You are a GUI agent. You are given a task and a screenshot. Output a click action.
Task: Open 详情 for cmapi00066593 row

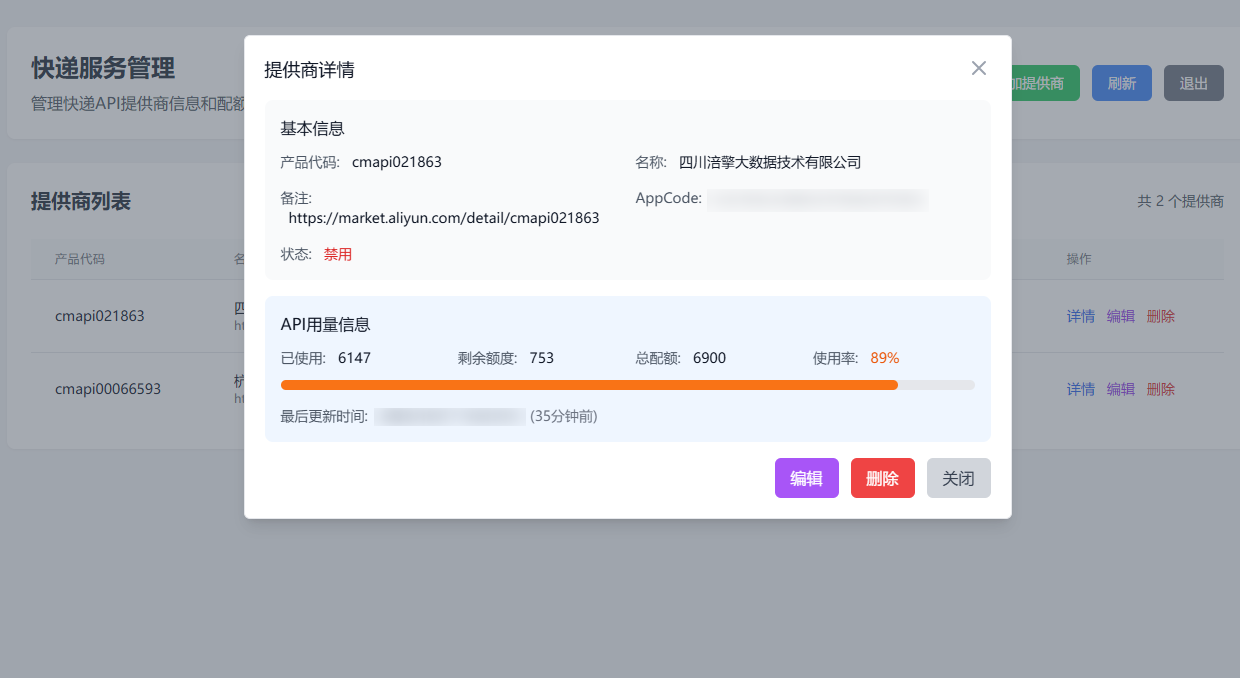click(1080, 389)
